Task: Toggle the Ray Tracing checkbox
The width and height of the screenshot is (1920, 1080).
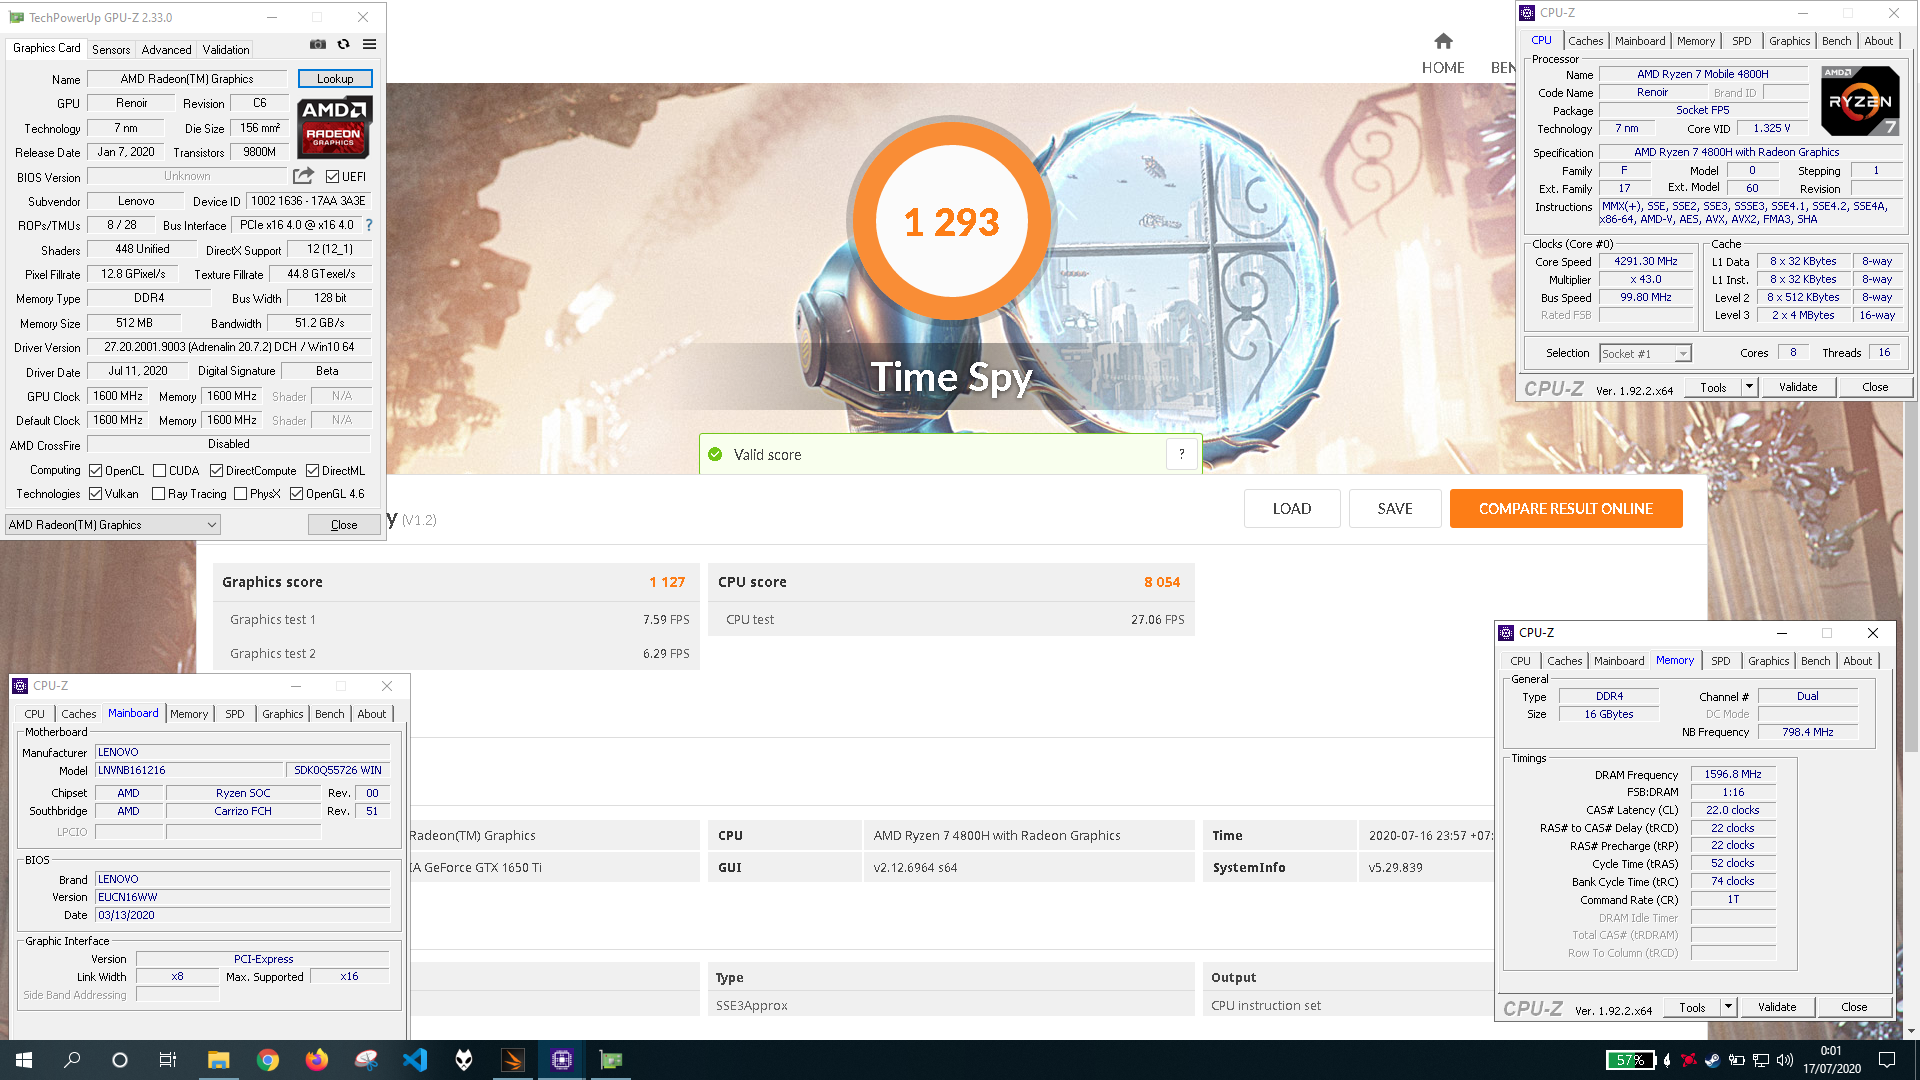Action: [x=158, y=494]
